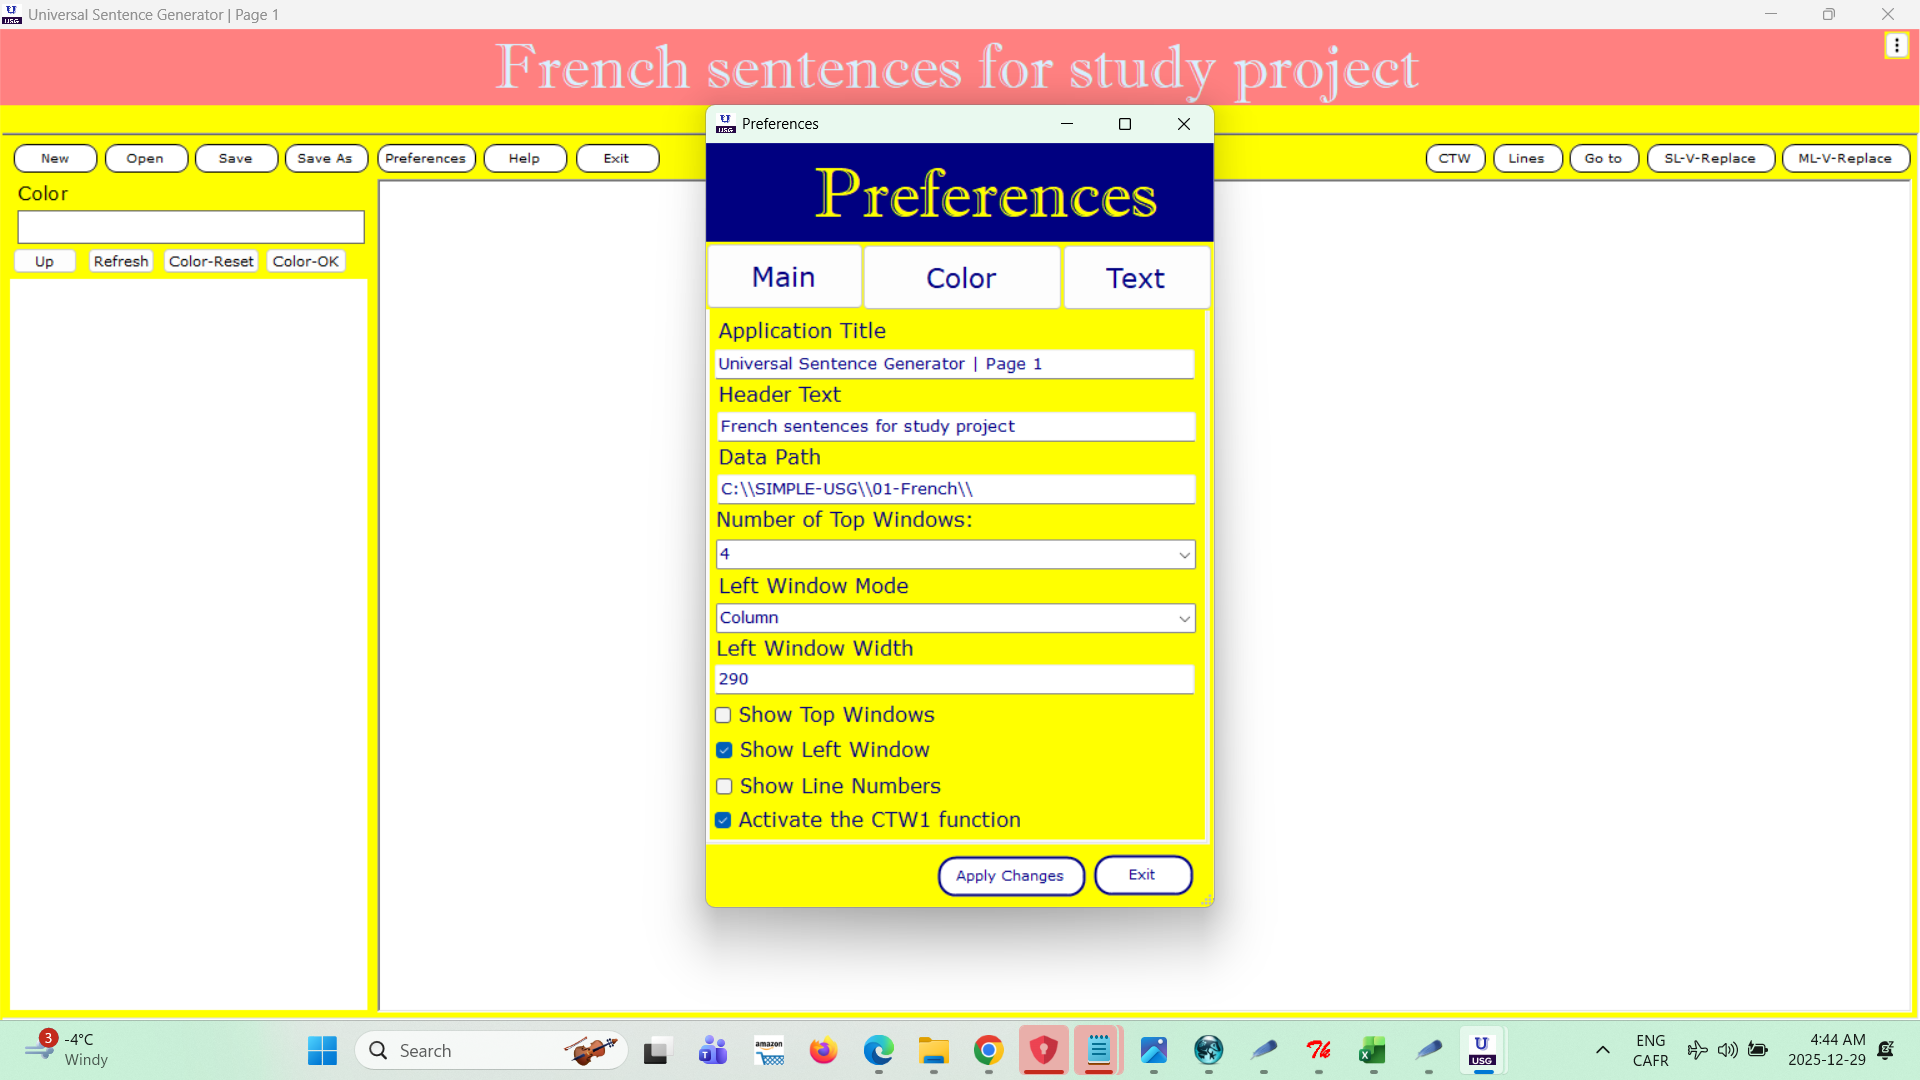The image size is (1920, 1080).
Task: Open the Windows Start menu
Action: click(322, 1051)
